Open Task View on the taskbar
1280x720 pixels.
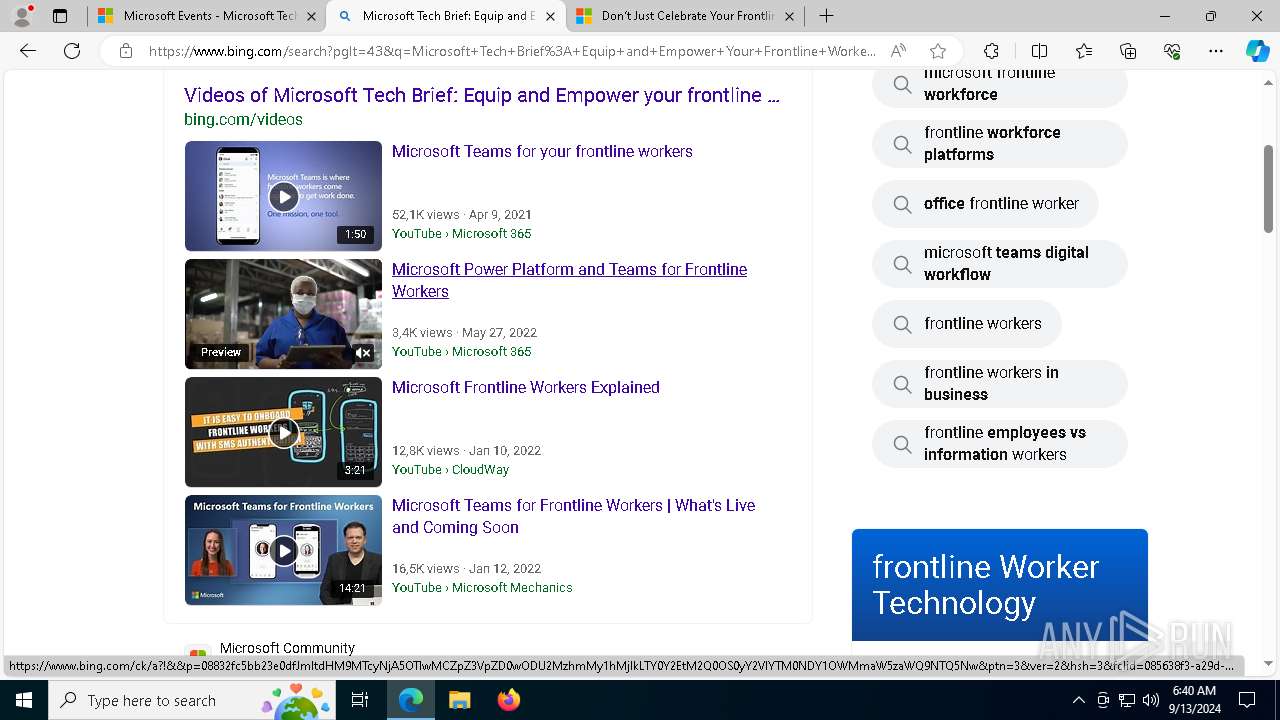[x=360, y=700]
